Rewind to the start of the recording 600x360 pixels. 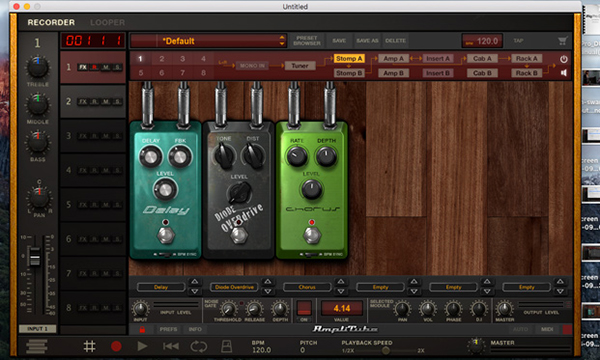pos(171,346)
